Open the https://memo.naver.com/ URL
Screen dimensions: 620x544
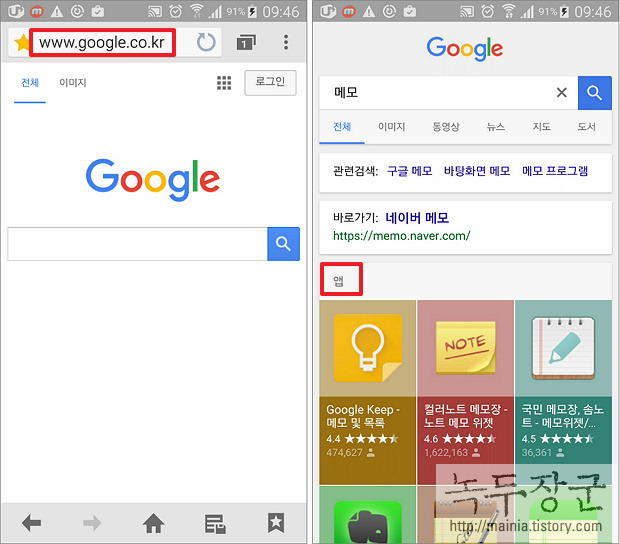401,236
